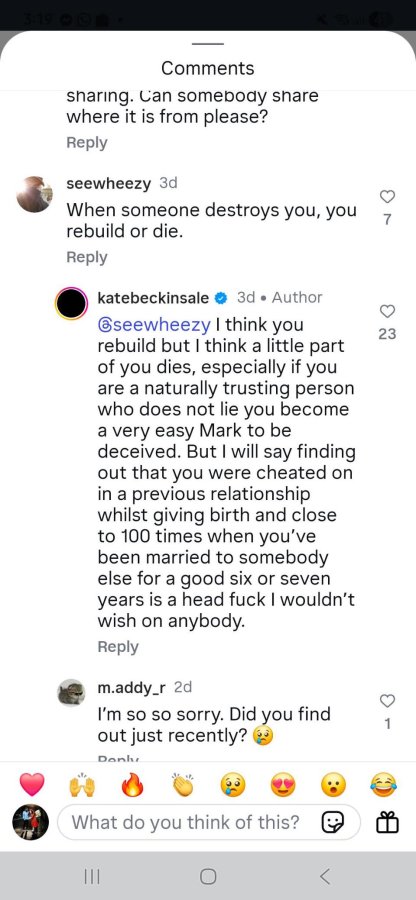Screen dimensions: 416x900
Task: Open the gift icon beside comment field
Action: (387, 823)
